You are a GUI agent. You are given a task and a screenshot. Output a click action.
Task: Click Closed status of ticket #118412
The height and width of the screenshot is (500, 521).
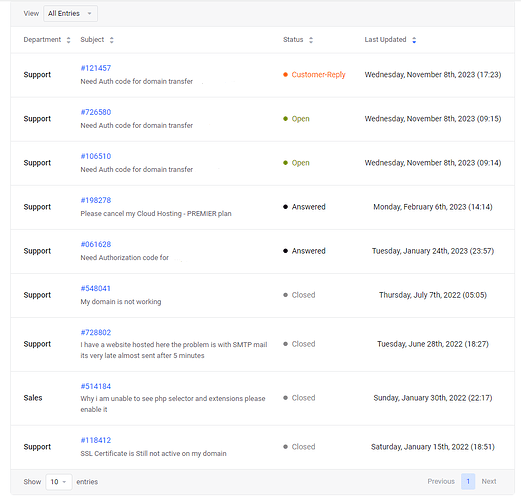tap(303, 447)
